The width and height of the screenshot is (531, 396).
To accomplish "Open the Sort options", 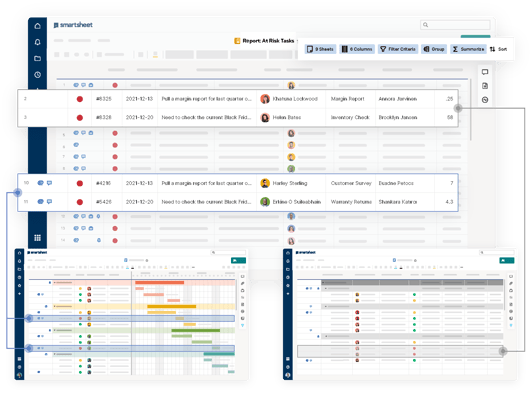I will click(498, 49).
